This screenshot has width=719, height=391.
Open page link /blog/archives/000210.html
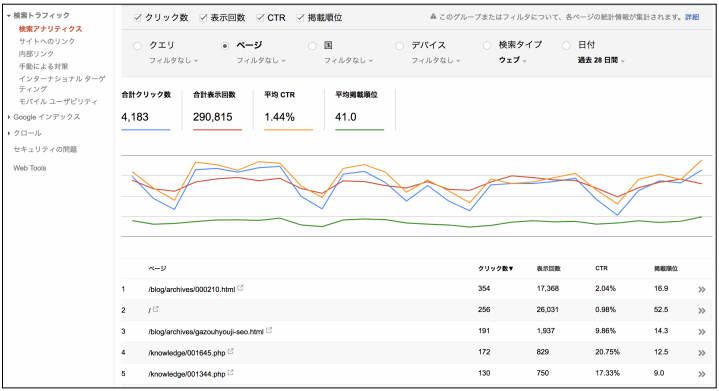click(x=192, y=289)
